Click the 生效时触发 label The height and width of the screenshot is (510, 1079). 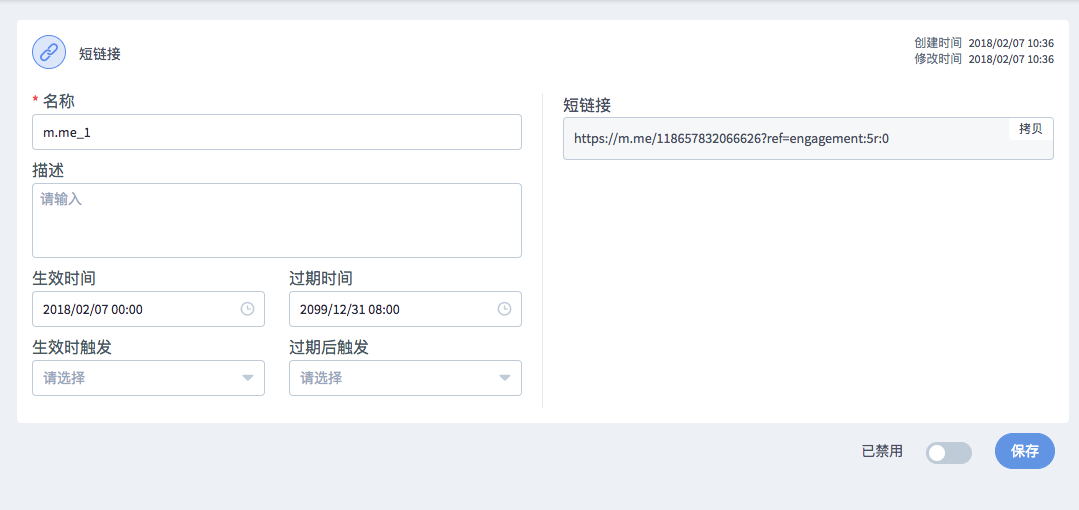coord(72,347)
